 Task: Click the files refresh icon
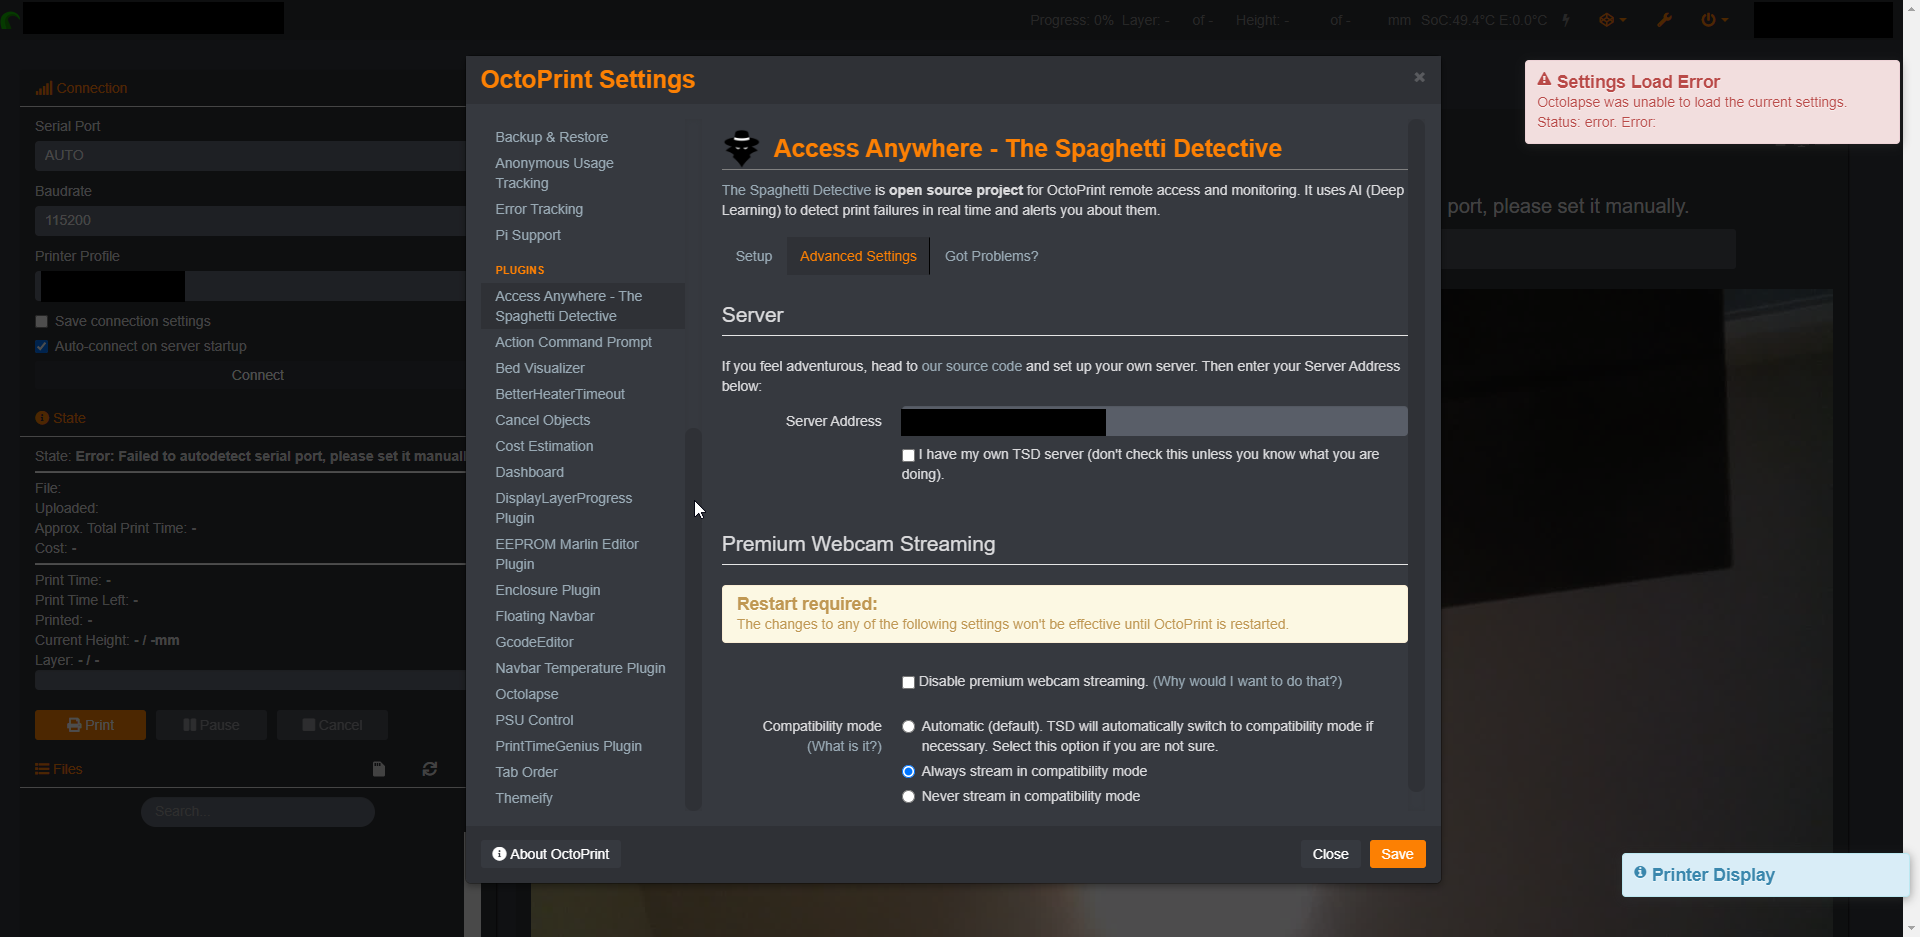coord(430,769)
